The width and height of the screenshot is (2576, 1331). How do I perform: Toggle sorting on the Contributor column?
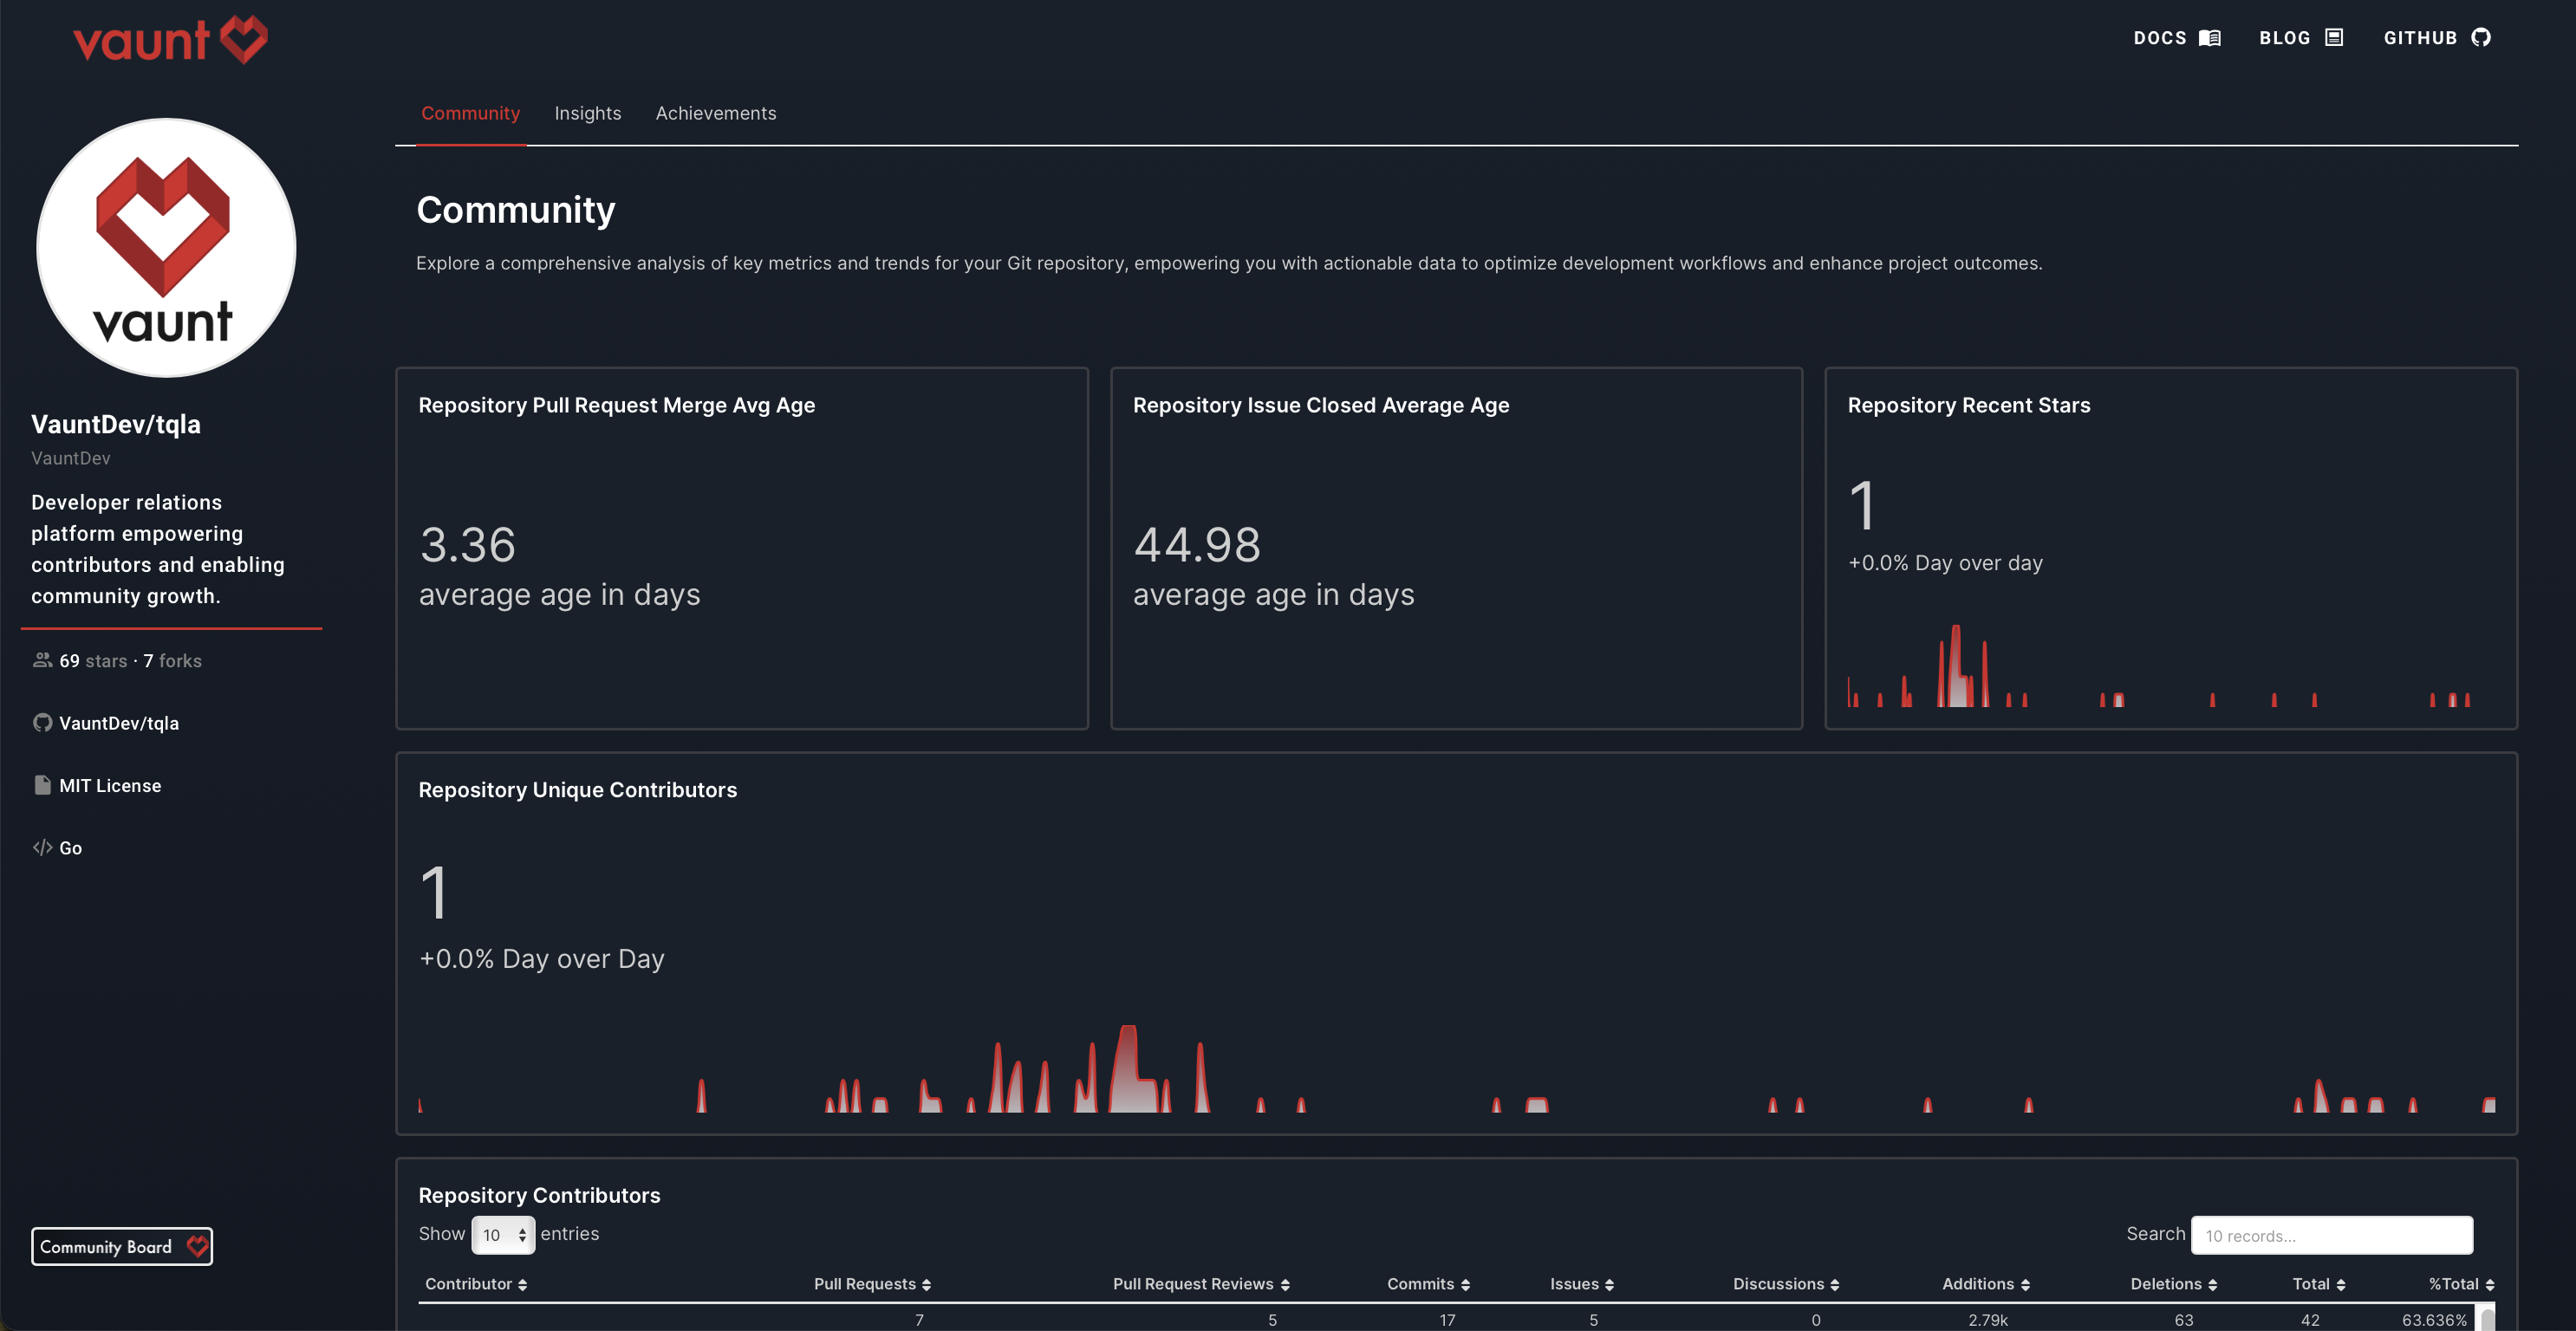coord(523,1284)
